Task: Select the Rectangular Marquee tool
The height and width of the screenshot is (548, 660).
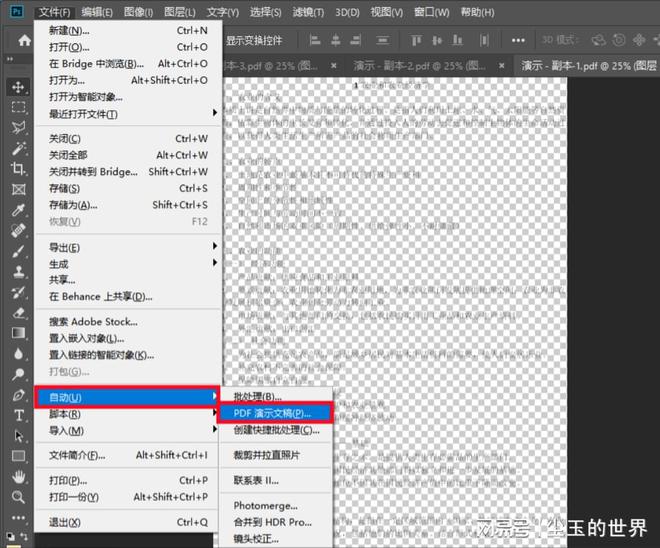Action: click(18, 107)
